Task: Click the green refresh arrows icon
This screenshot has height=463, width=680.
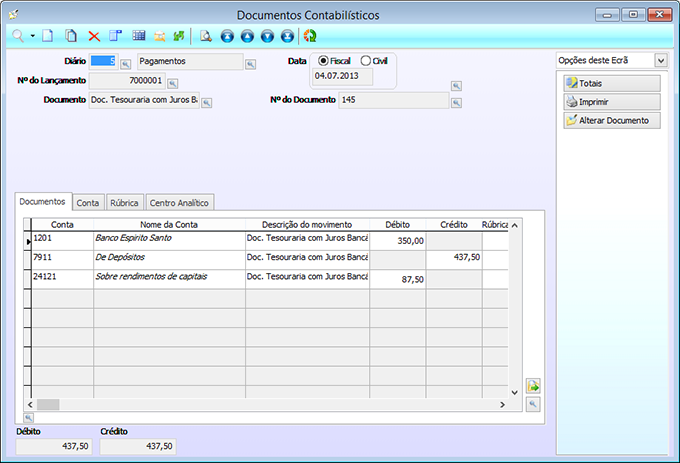Action: pos(179,36)
